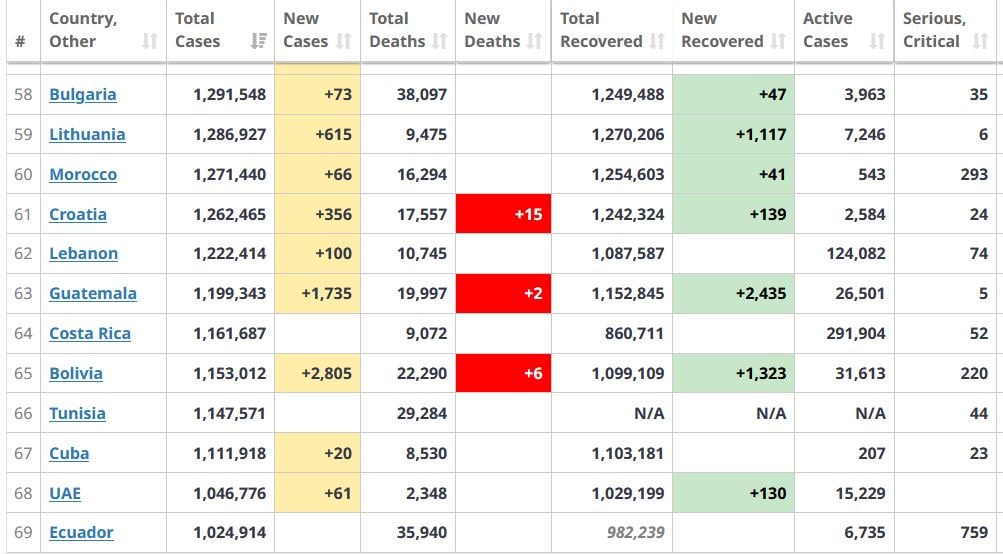This screenshot has width=1003, height=554.
Task: Select UAE new recovered +130 cell
Action: pos(734,493)
